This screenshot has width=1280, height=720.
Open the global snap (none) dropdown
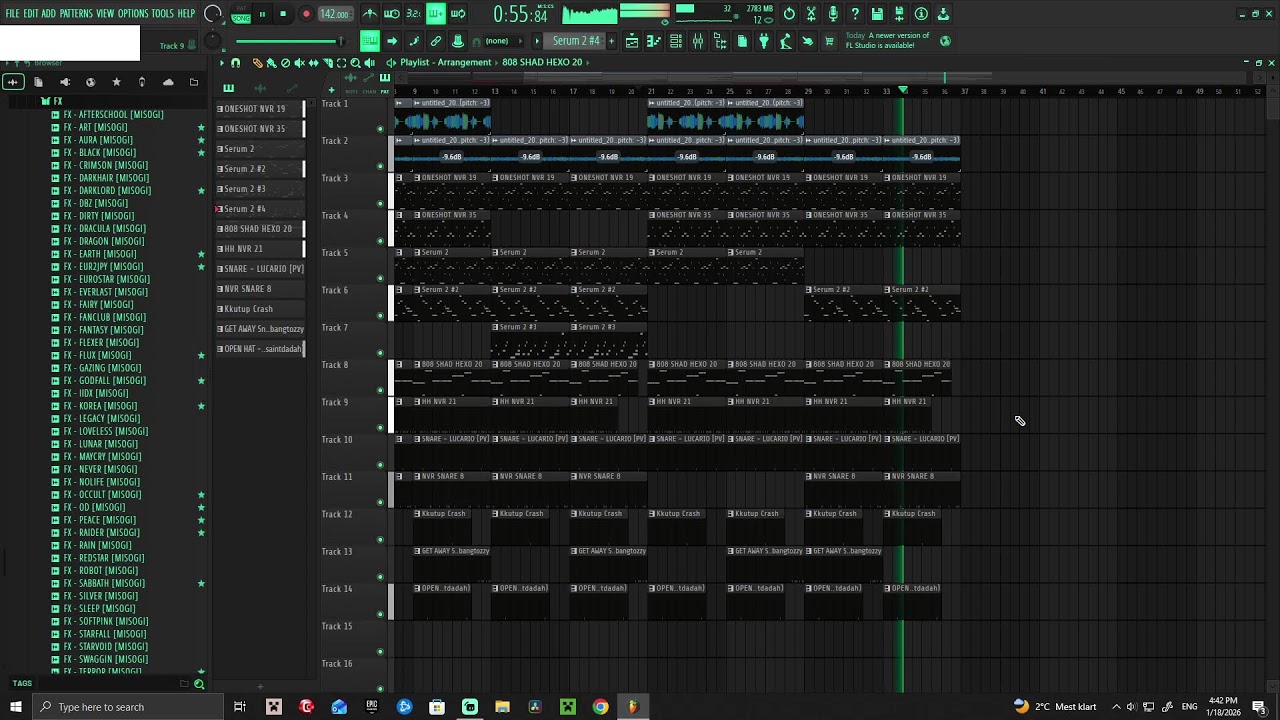(503, 41)
